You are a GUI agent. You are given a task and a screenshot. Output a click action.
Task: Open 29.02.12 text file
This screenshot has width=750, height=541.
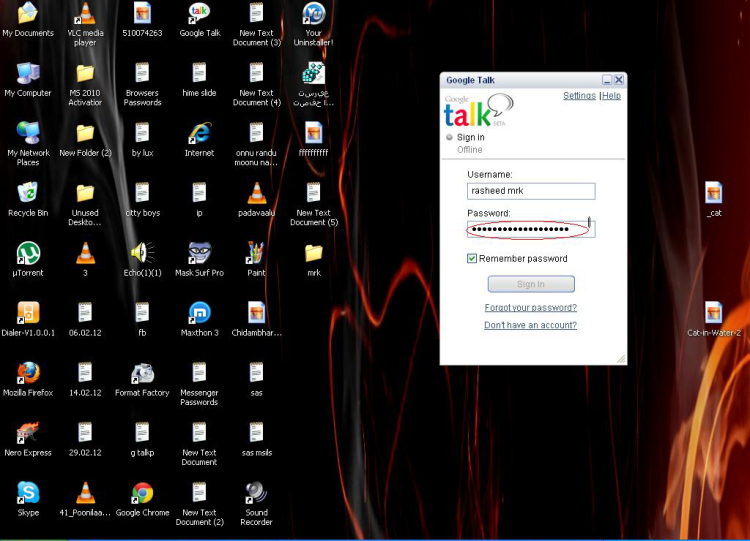point(85,432)
